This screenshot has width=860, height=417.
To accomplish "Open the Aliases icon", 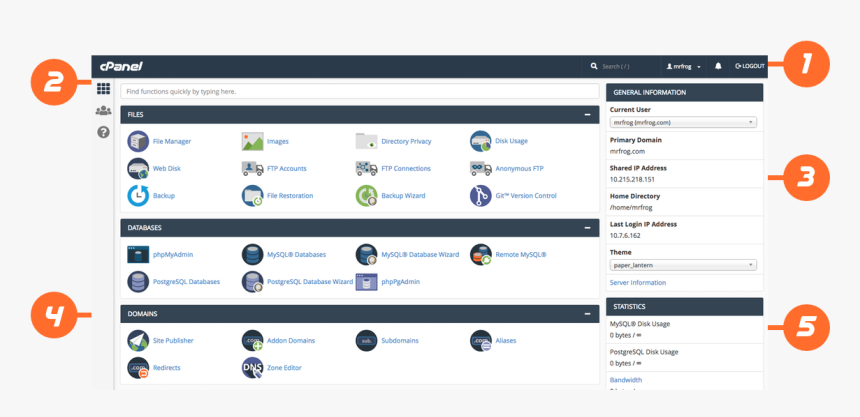I will tap(480, 341).
